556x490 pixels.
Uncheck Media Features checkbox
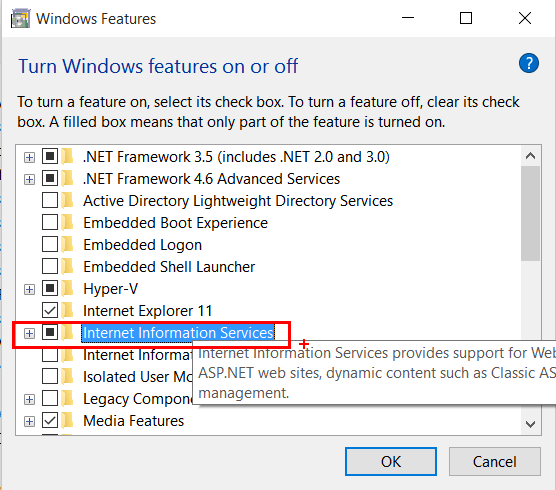(x=50, y=420)
